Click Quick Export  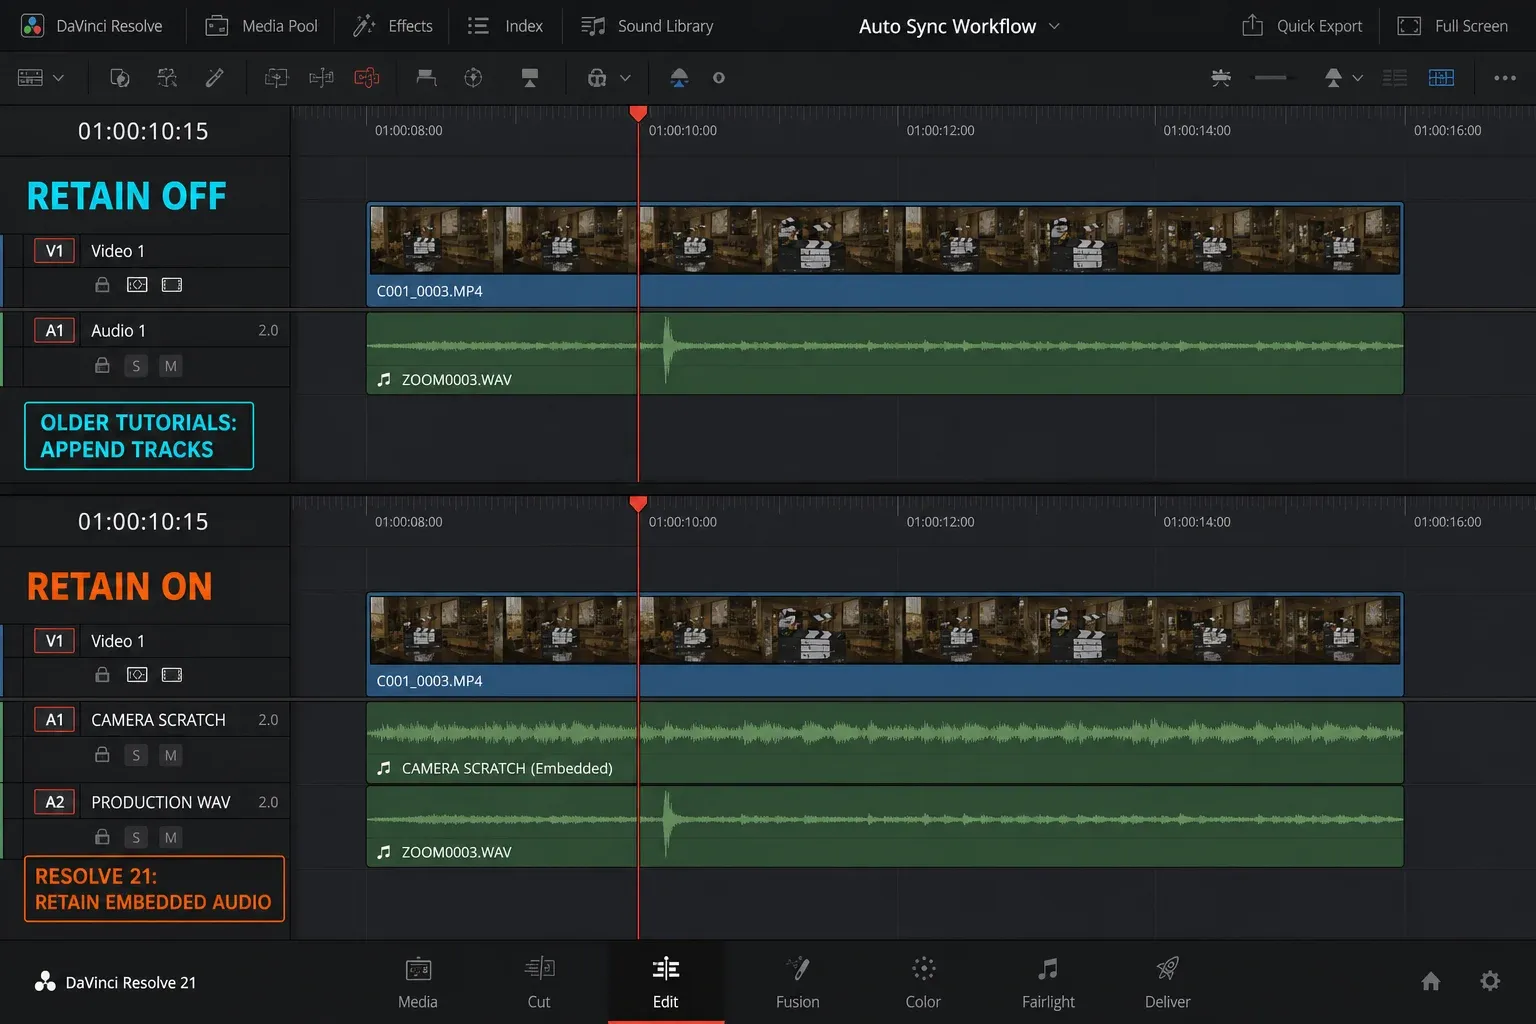[1302, 26]
